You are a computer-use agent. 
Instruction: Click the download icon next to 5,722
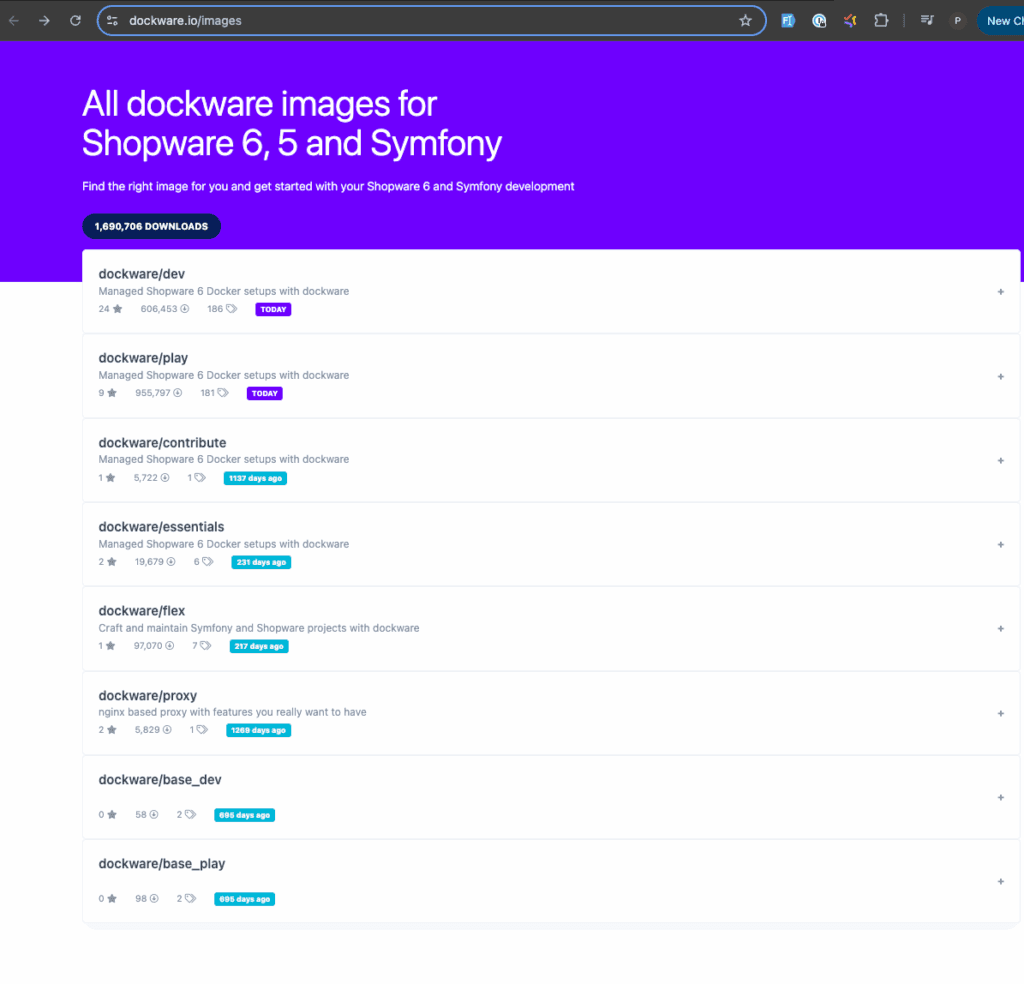tap(165, 478)
